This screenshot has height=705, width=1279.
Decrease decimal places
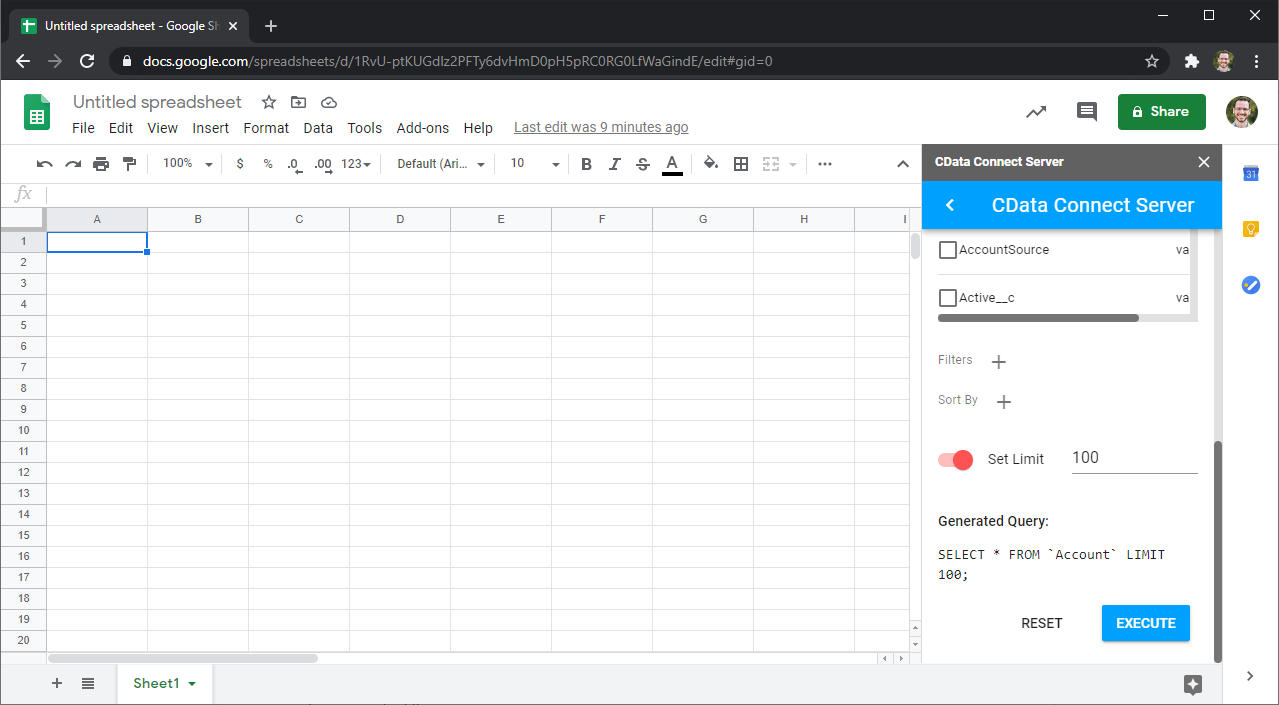295,164
